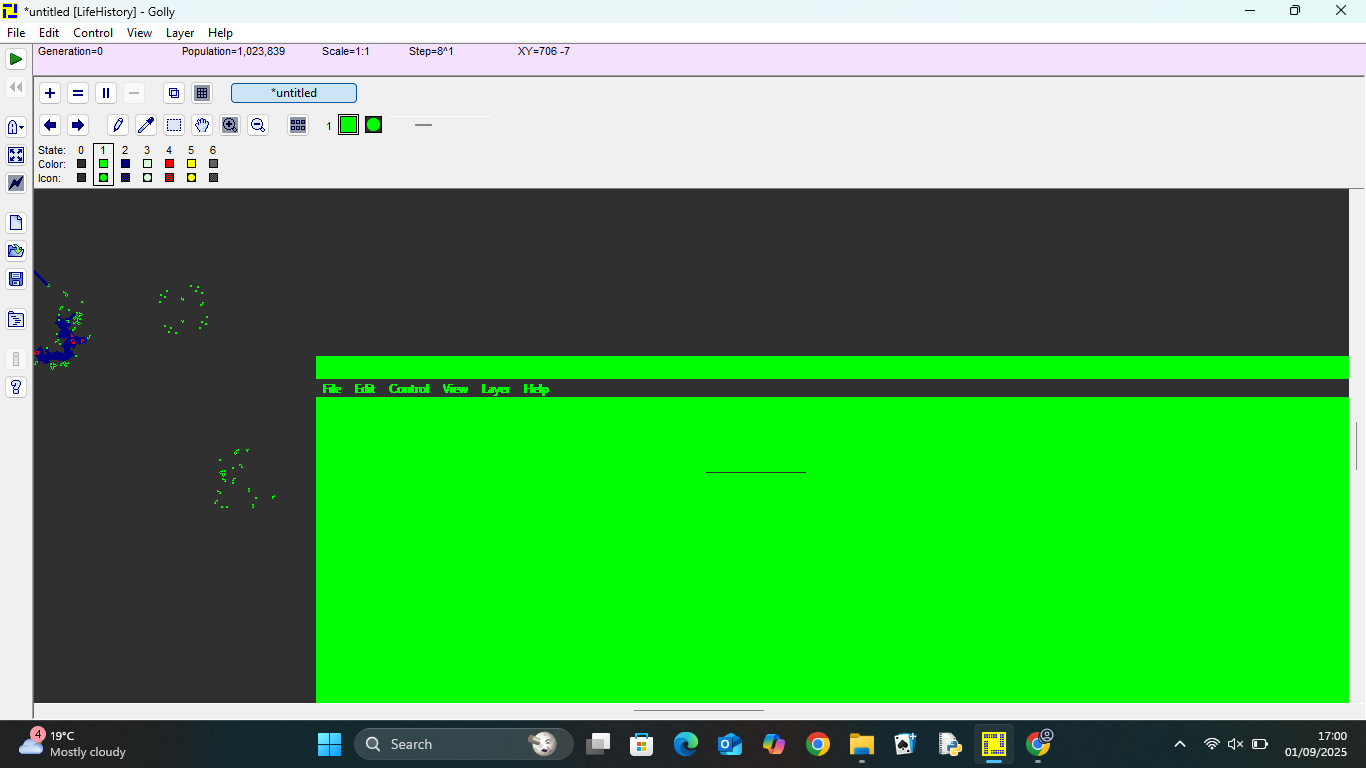Toggle hyperspeed lightning icon in sidebar
This screenshot has height=768, width=1366.
[16, 183]
